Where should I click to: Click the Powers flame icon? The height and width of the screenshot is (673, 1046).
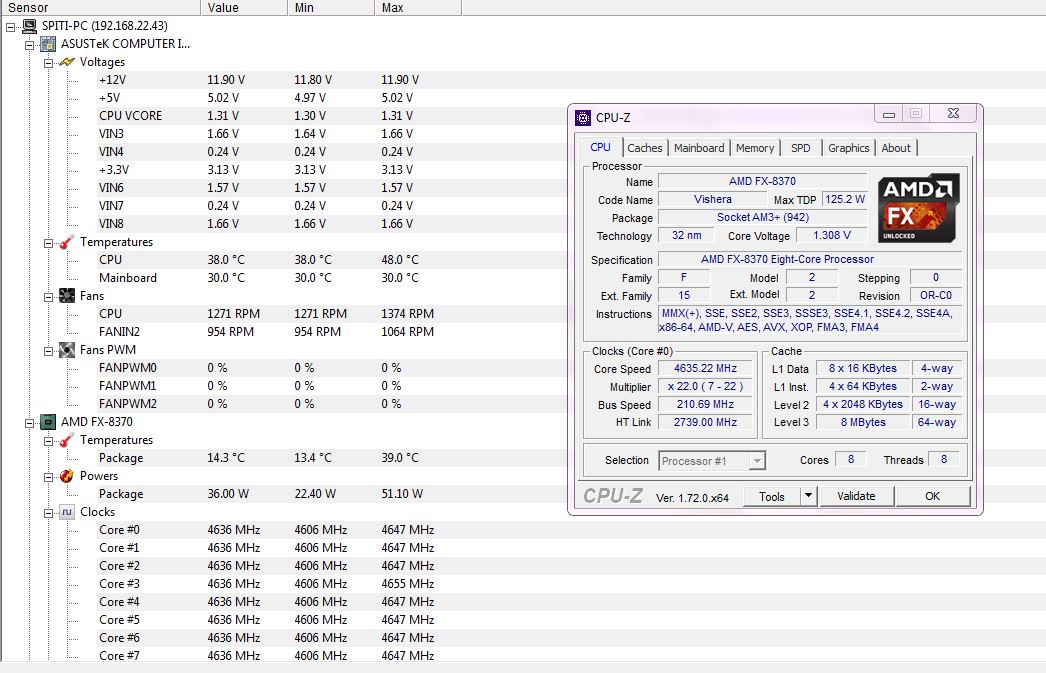pyautogui.click(x=67, y=476)
